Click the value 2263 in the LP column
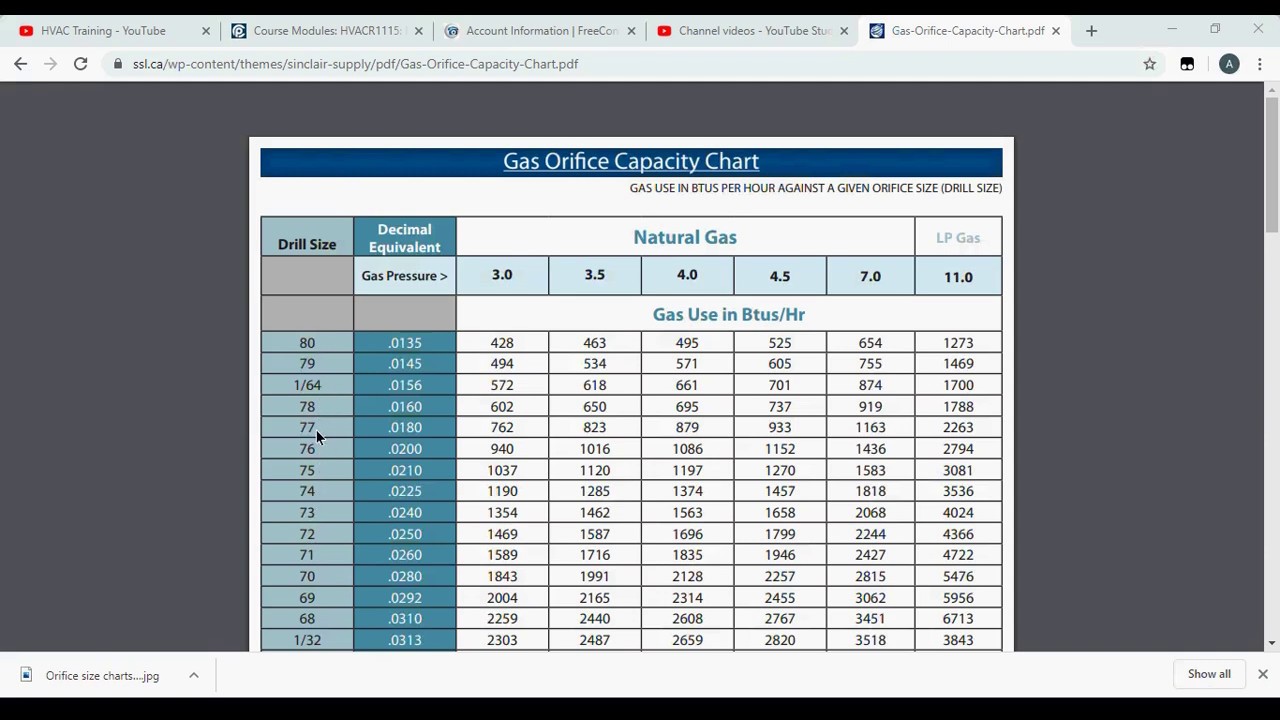Image resolution: width=1280 pixels, height=720 pixels. coord(958,427)
